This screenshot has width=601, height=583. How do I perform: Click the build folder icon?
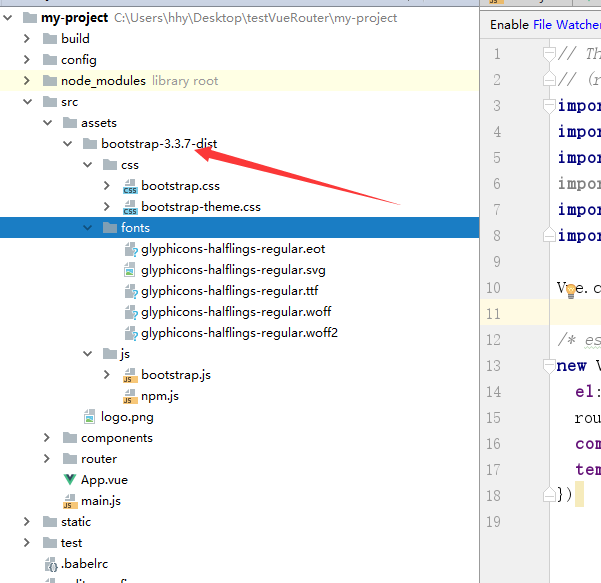(50, 38)
